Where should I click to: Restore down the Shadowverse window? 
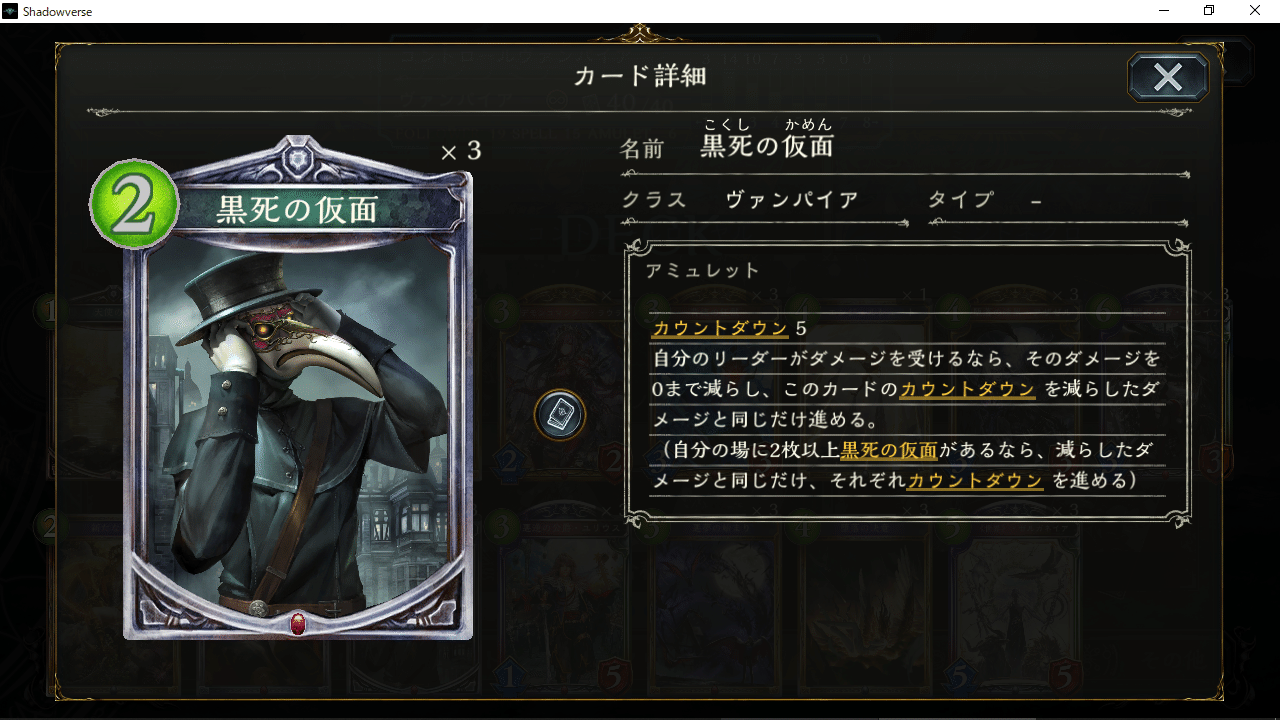click(x=1209, y=10)
